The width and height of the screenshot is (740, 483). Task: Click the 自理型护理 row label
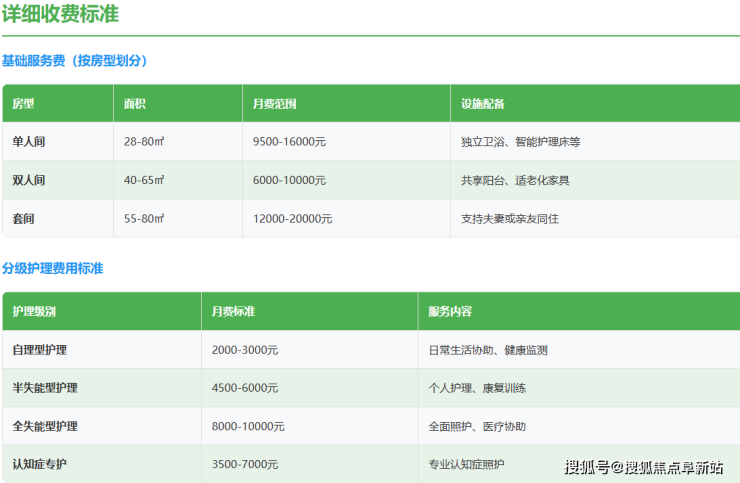click(x=40, y=350)
